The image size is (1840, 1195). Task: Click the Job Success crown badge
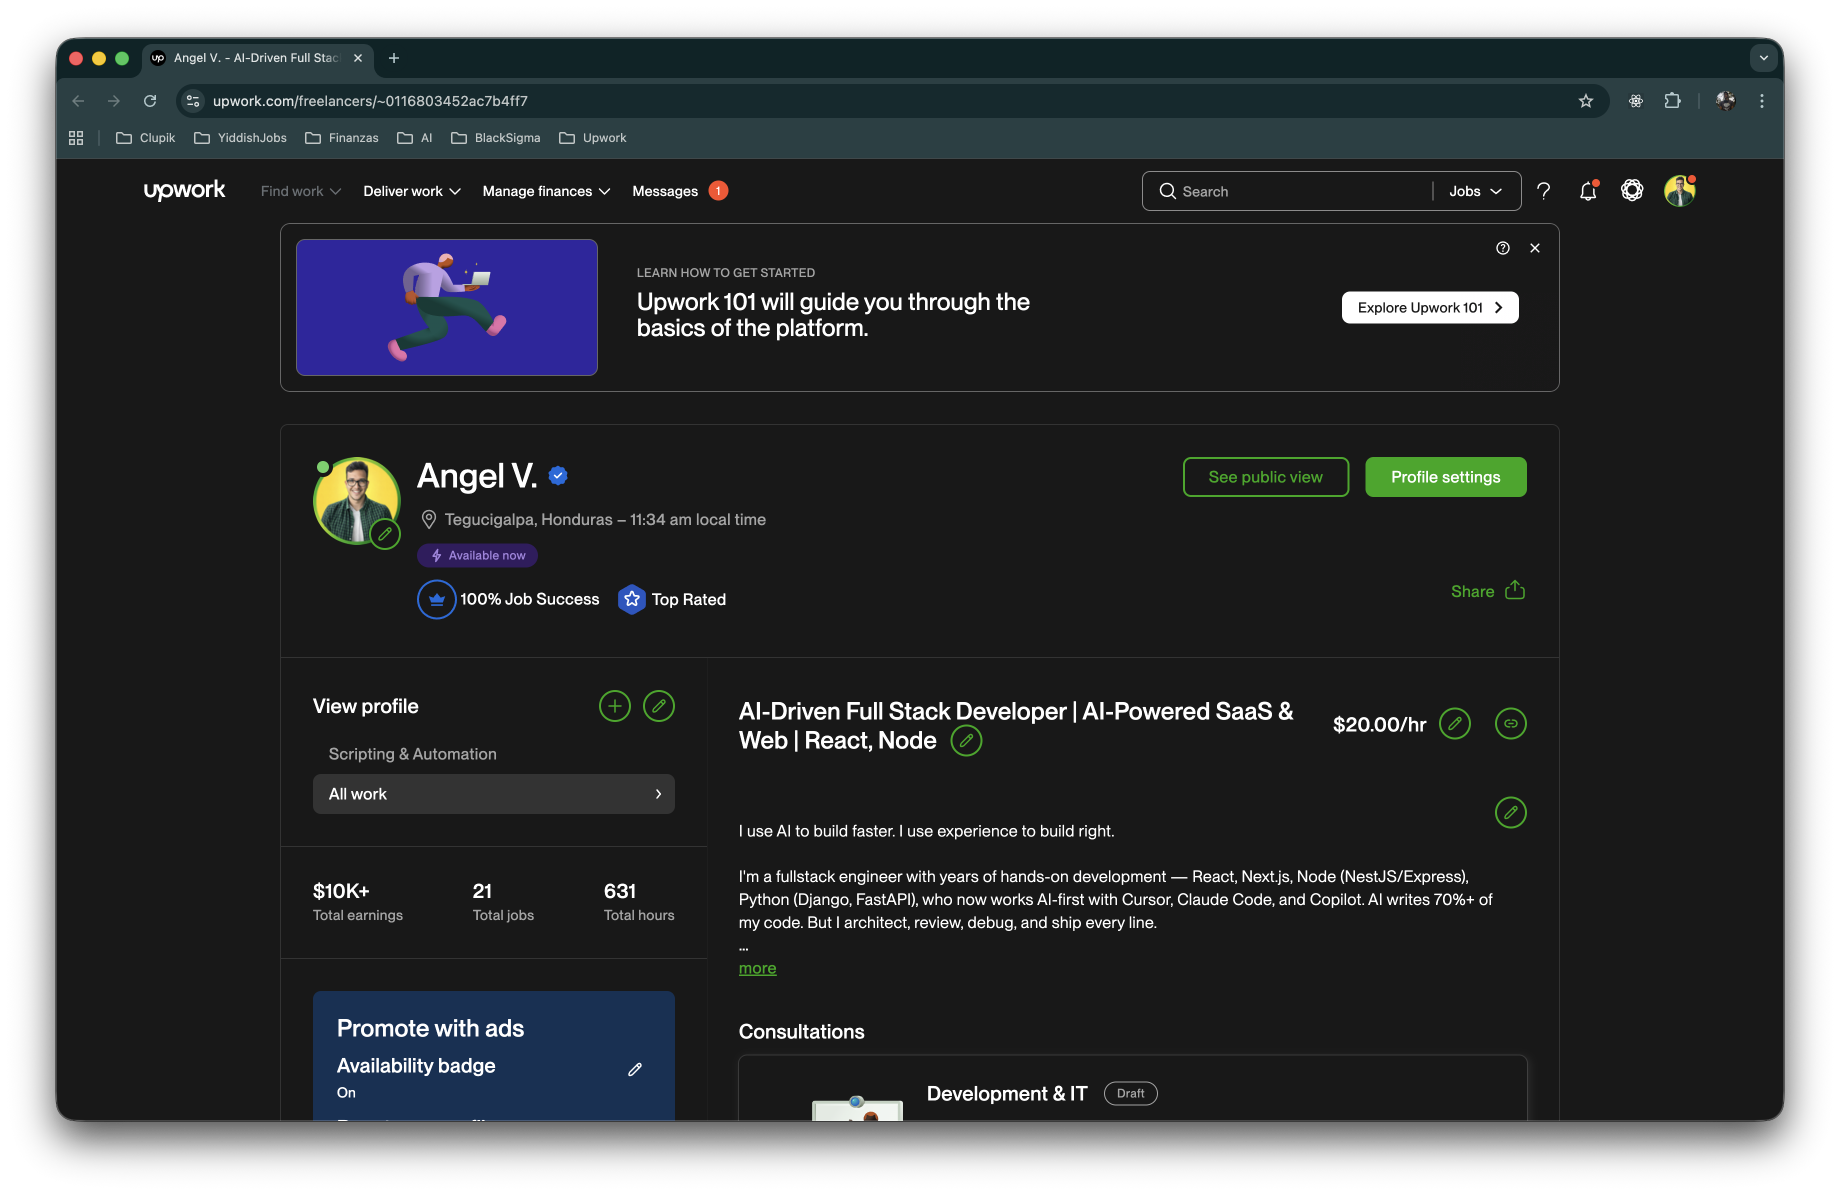(x=436, y=599)
